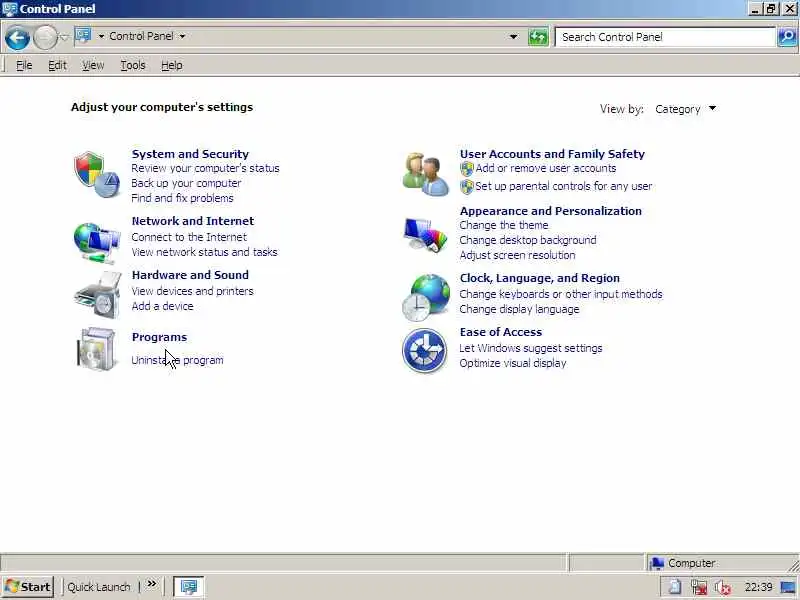
Task: Open the Network and Internet globe icon
Action: pos(97,242)
